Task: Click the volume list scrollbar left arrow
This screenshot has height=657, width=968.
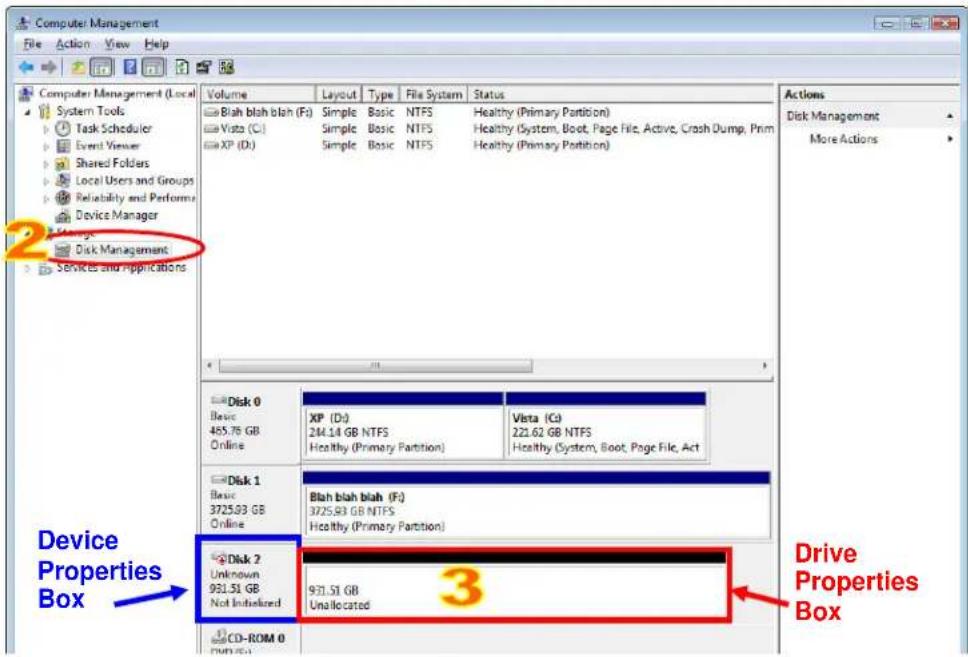Action: [x=210, y=366]
